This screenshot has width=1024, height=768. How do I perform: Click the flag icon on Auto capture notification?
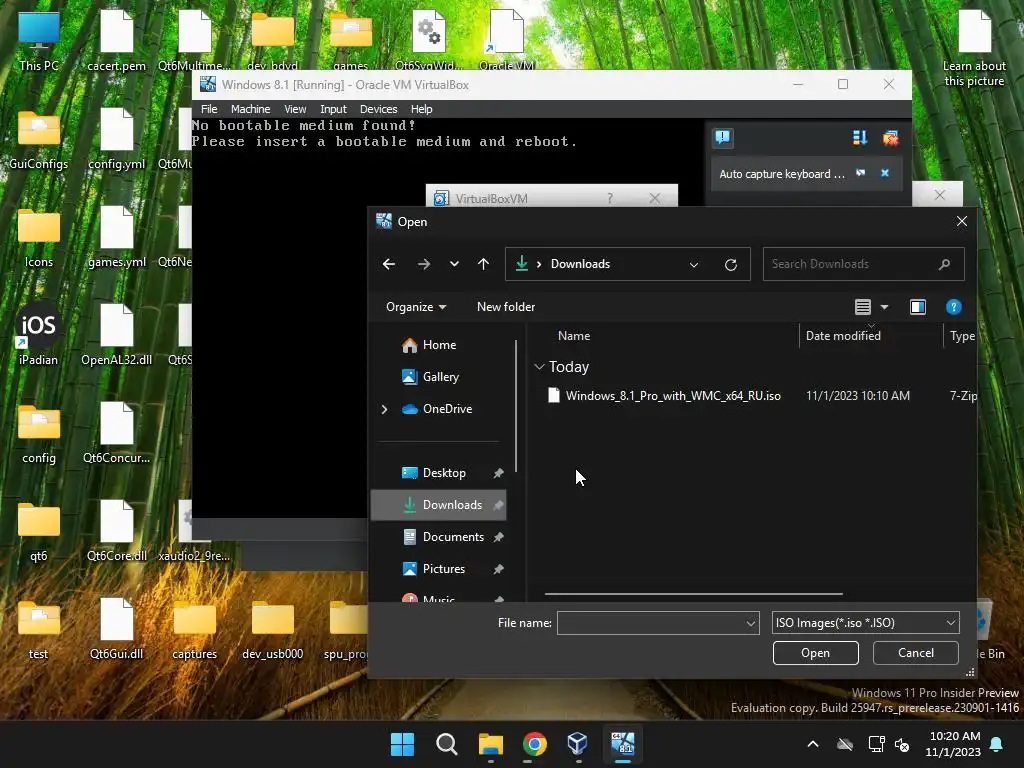861,173
